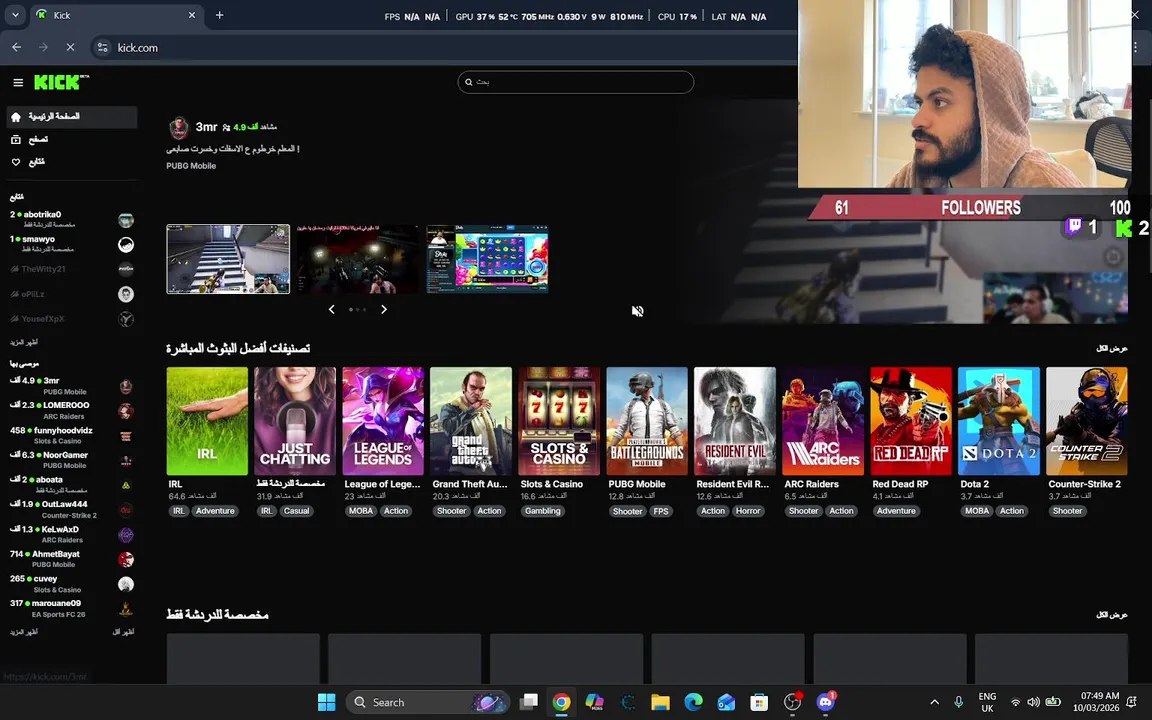The height and width of the screenshot is (720, 1152).
Task: Open the ARC Raiders category card
Action: tap(823, 421)
